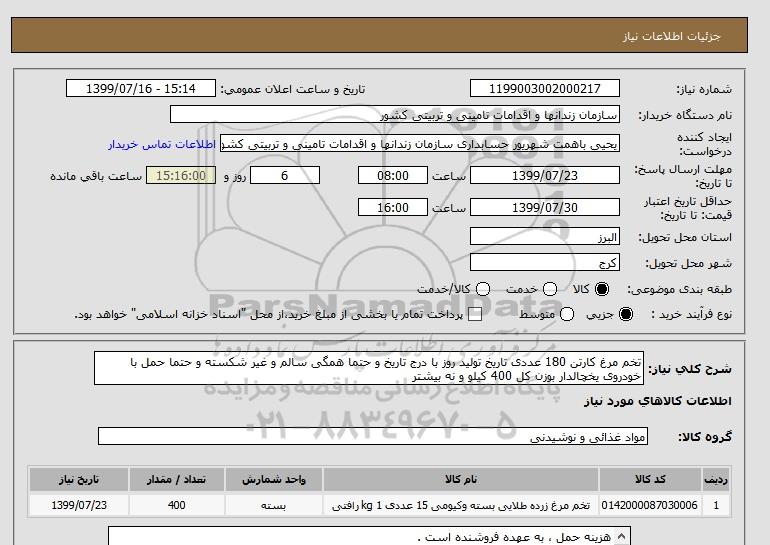Select the خدمت category radio button
This screenshot has height=545, width=770.
pyautogui.click(x=550, y=289)
